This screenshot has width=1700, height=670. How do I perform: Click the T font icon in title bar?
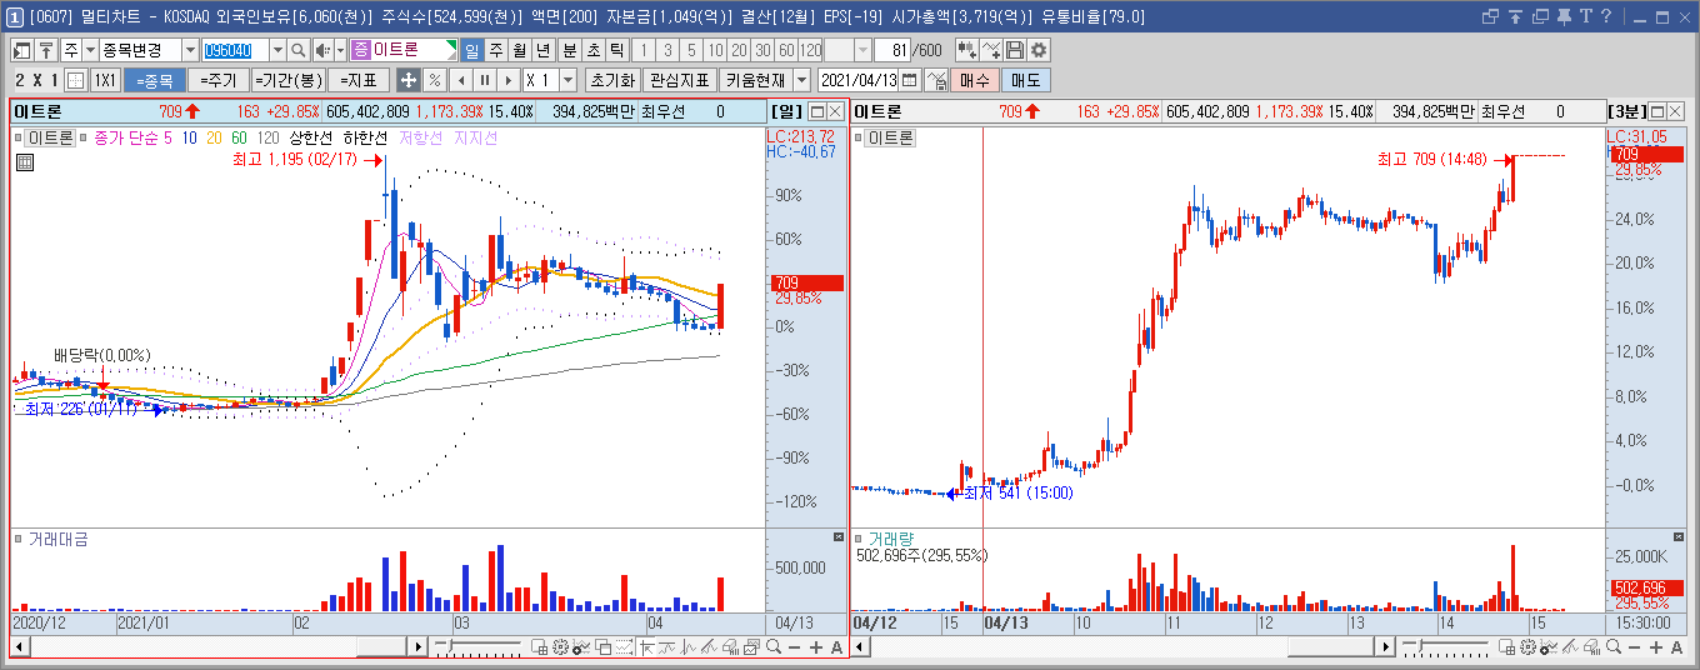click(1586, 17)
